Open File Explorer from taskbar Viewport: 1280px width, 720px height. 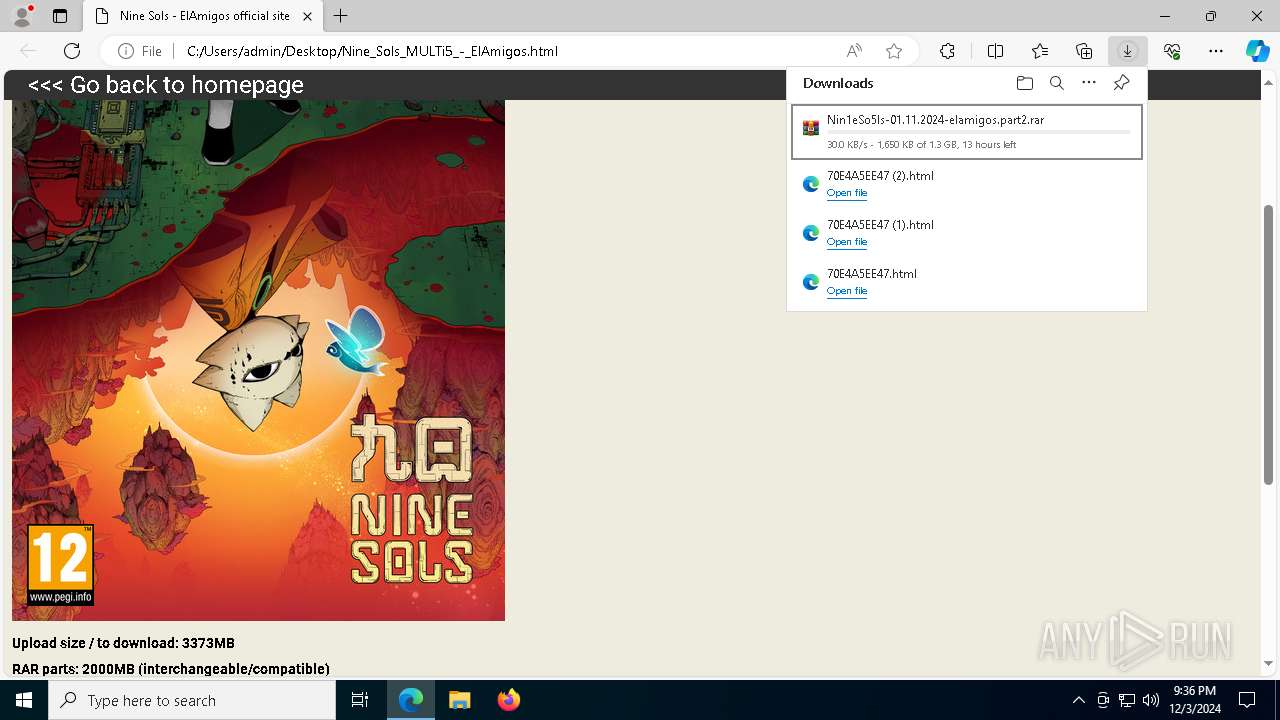pyautogui.click(x=459, y=700)
